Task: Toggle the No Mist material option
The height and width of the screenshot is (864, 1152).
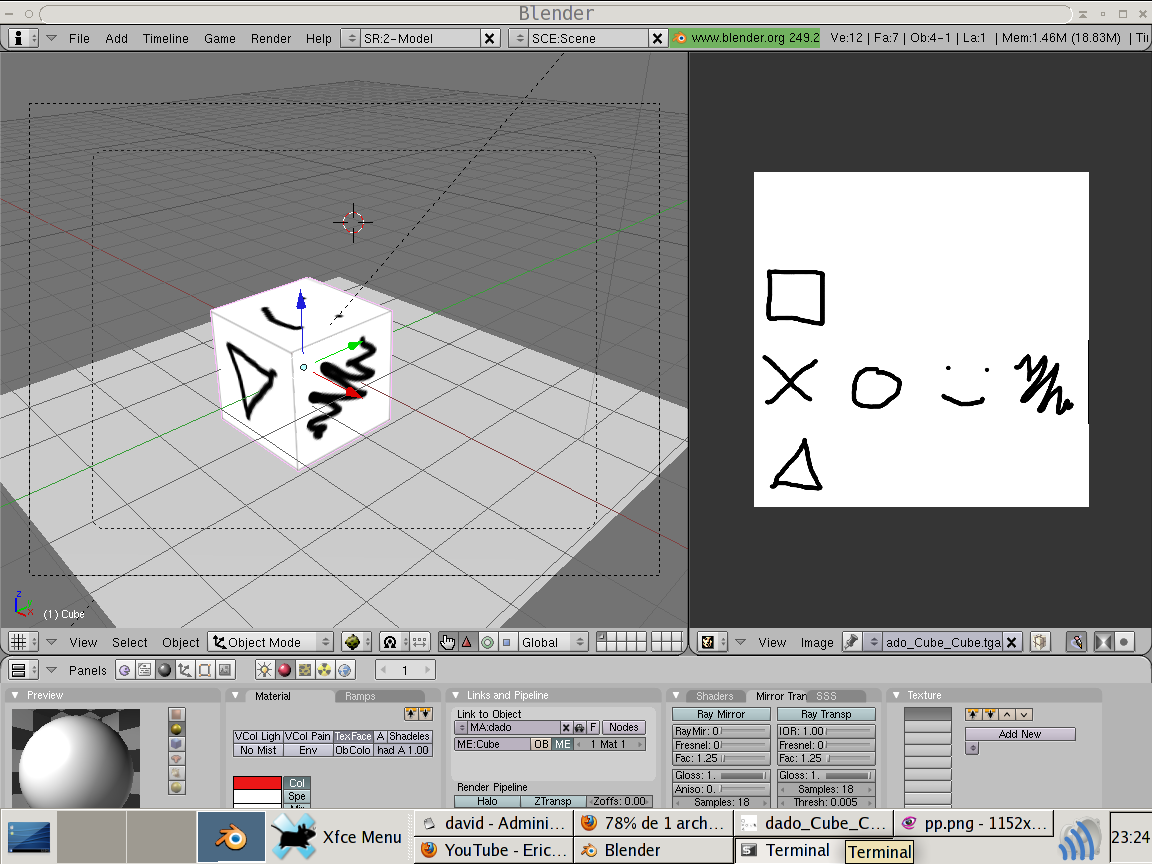Action: pos(258,750)
